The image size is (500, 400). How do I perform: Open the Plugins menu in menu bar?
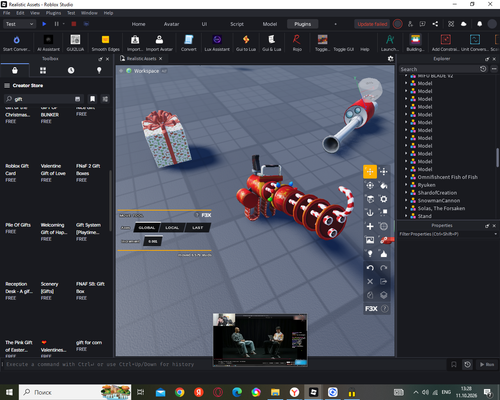pyautogui.click(x=53, y=13)
